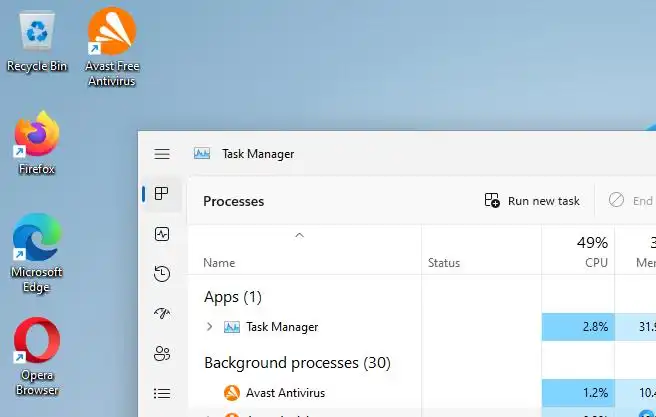Open the Task Manager navigation hamburger menu

pyautogui.click(x=162, y=154)
